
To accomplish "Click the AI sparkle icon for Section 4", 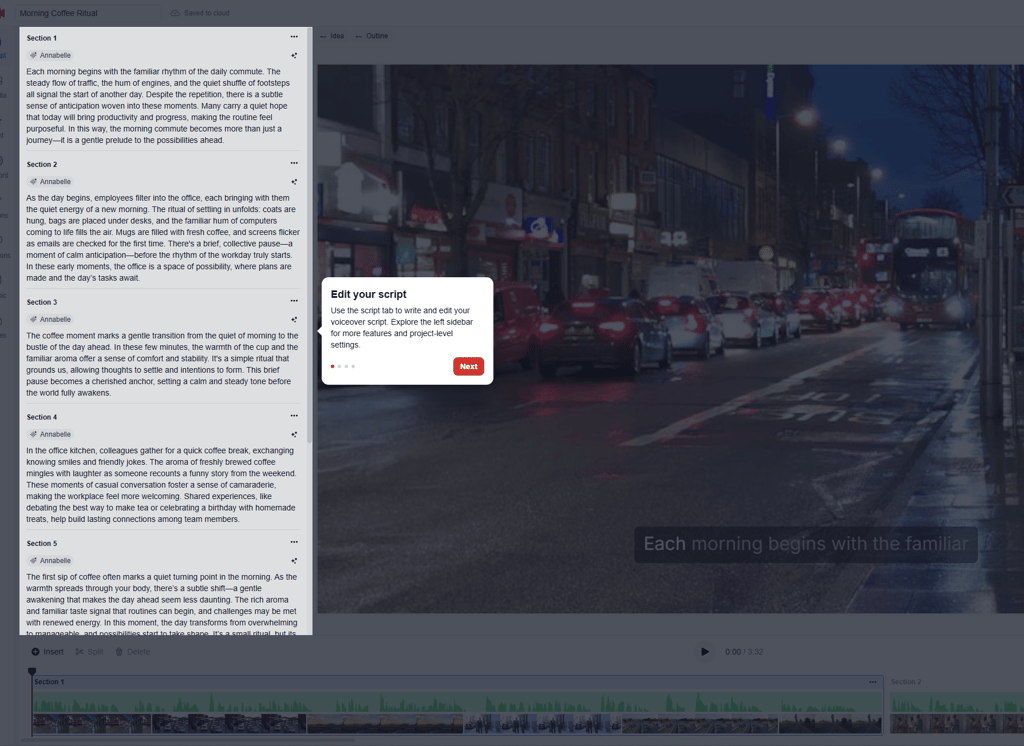I will pyautogui.click(x=294, y=434).
